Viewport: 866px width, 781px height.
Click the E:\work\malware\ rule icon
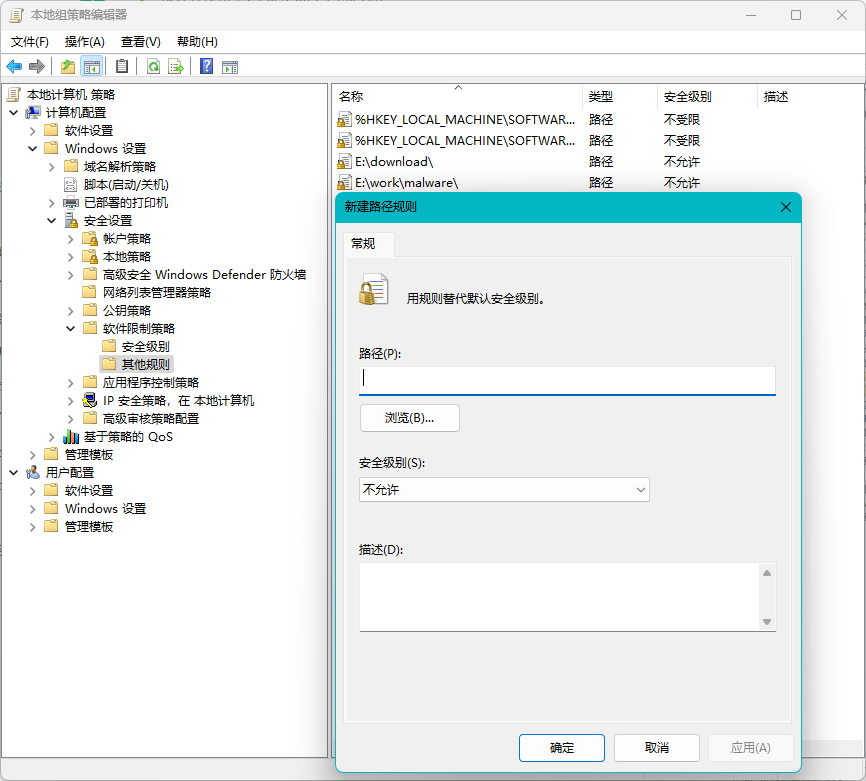pyautogui.click(x=344, y=182)
